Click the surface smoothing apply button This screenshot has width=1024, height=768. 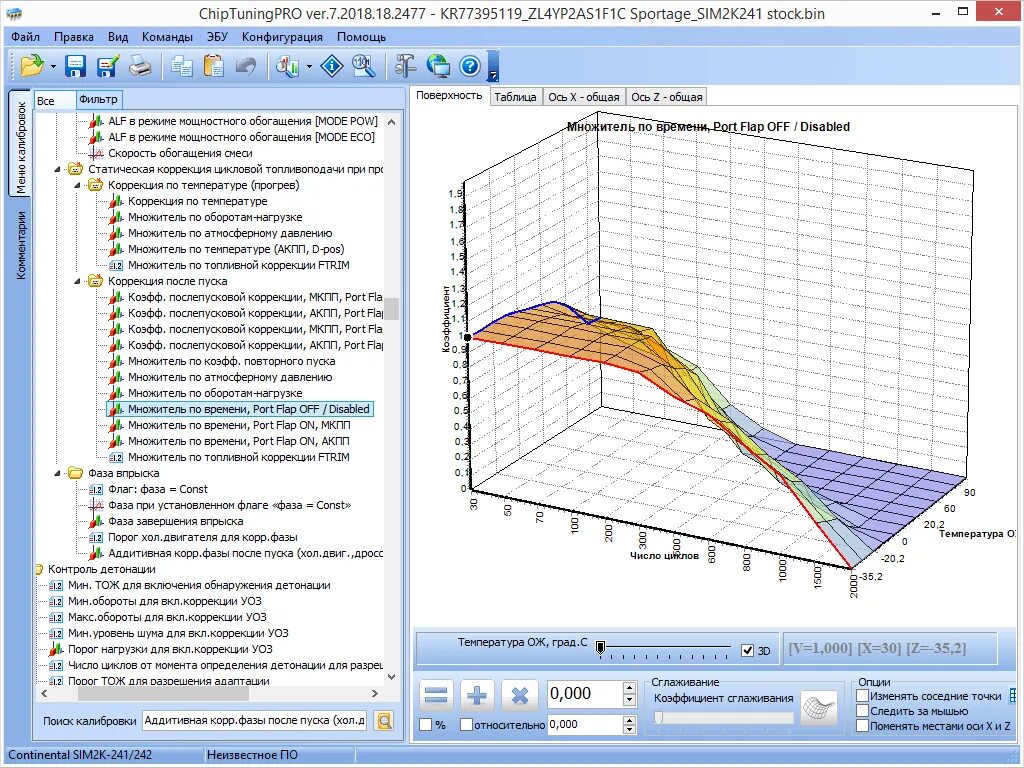[x=819, y=708]
